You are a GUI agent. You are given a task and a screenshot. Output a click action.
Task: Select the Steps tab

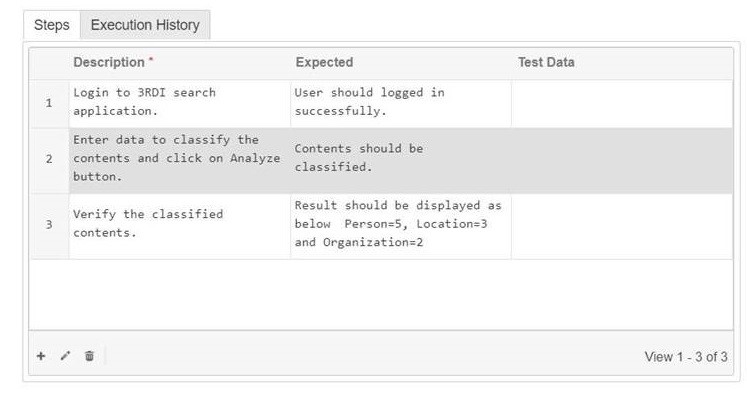tap(52, 25)
